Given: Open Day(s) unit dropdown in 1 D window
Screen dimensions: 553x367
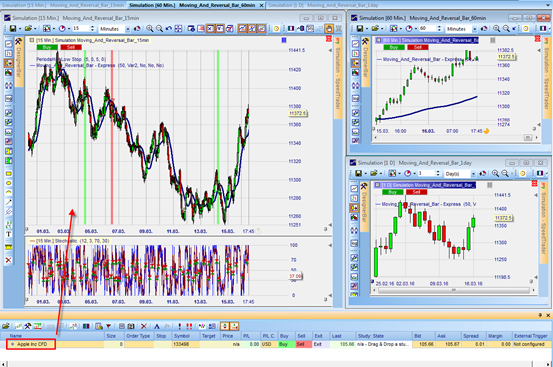Looking at the screenshot, I should 473,173.
